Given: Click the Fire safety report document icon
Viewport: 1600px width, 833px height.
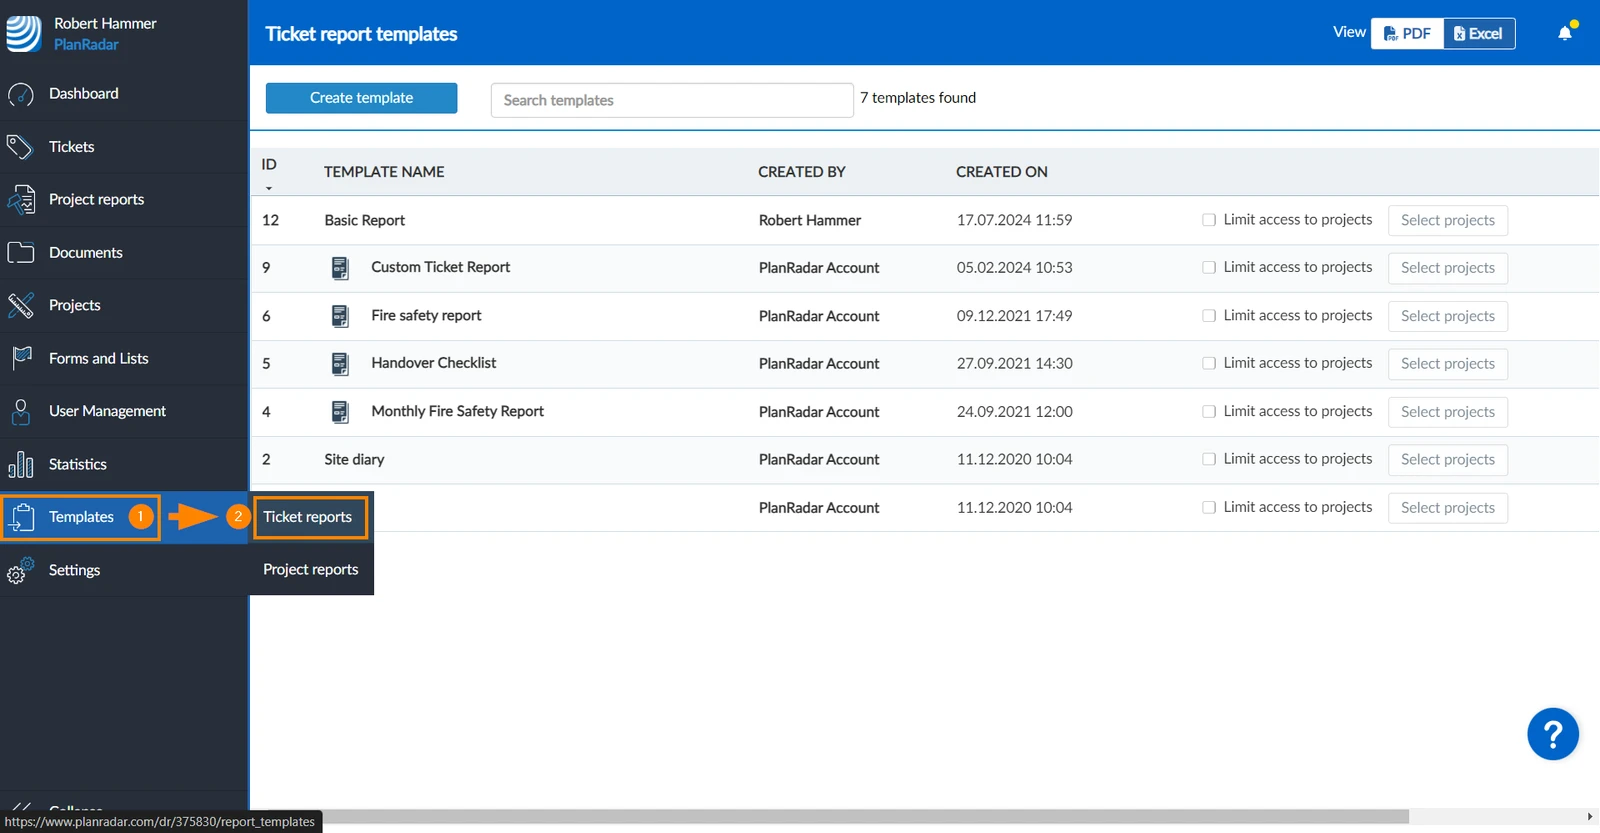Looking at the screenshot, I should click(x=340, y=316).
